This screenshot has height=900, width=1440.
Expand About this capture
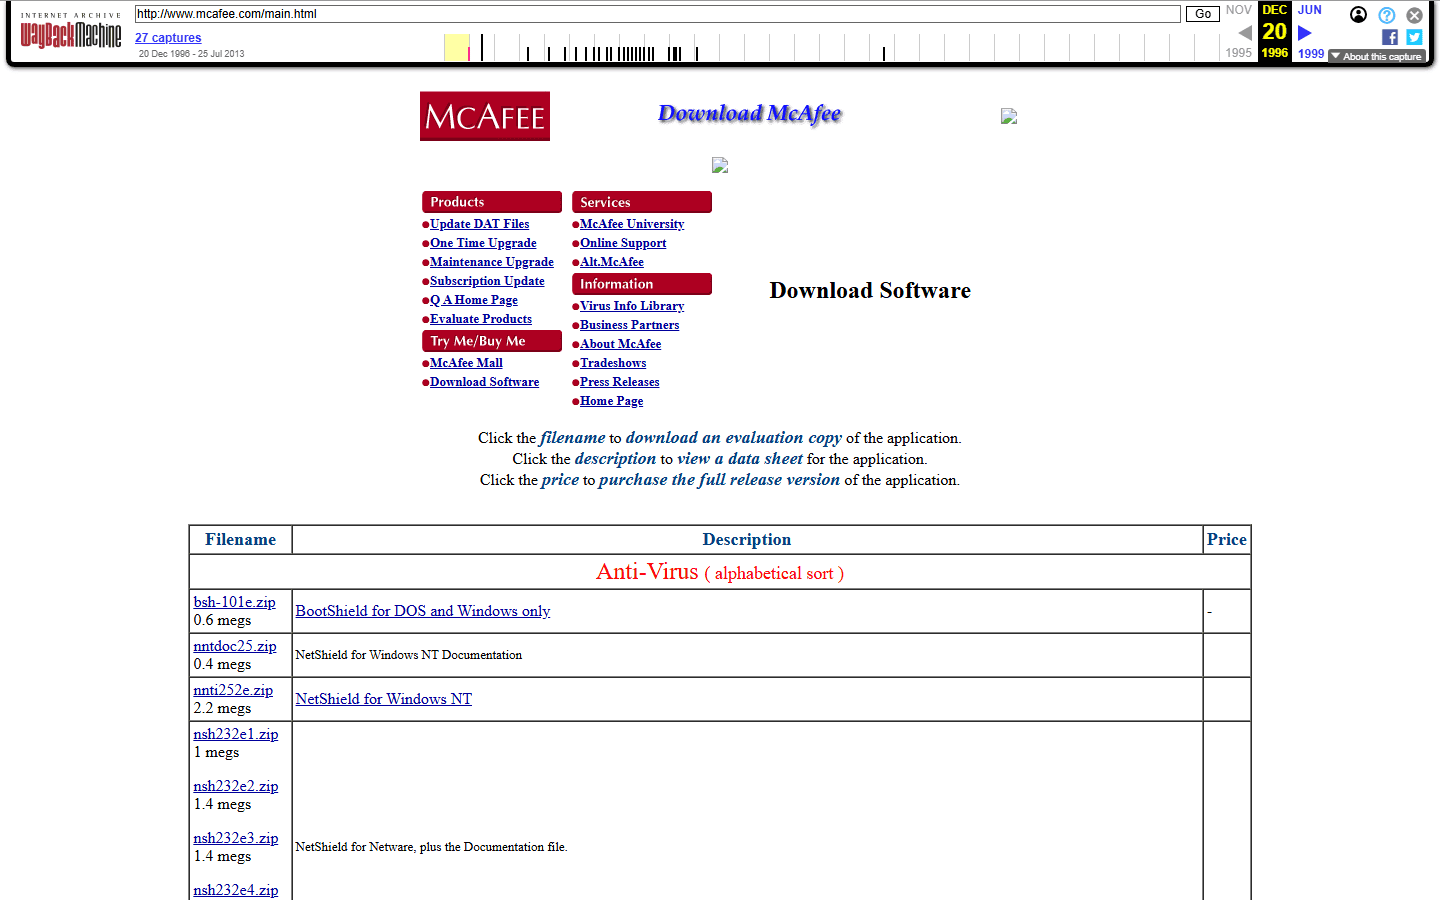pyautogui.click(x=1377, y=56)
